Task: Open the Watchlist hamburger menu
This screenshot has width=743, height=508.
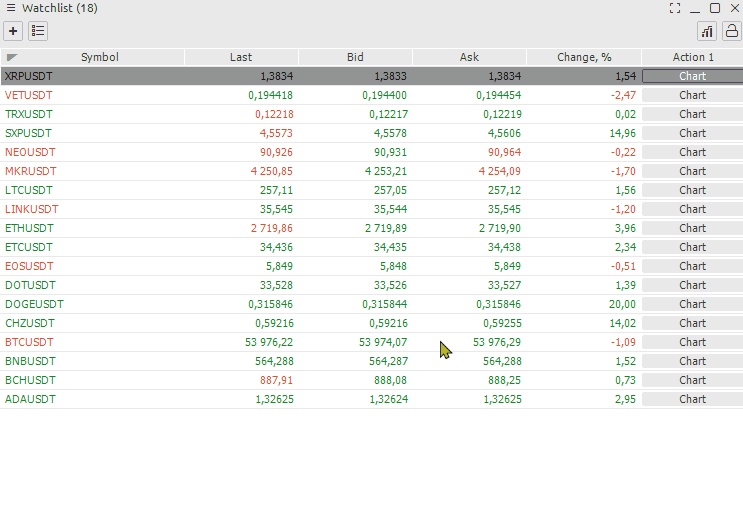Action: click(10, 8)
